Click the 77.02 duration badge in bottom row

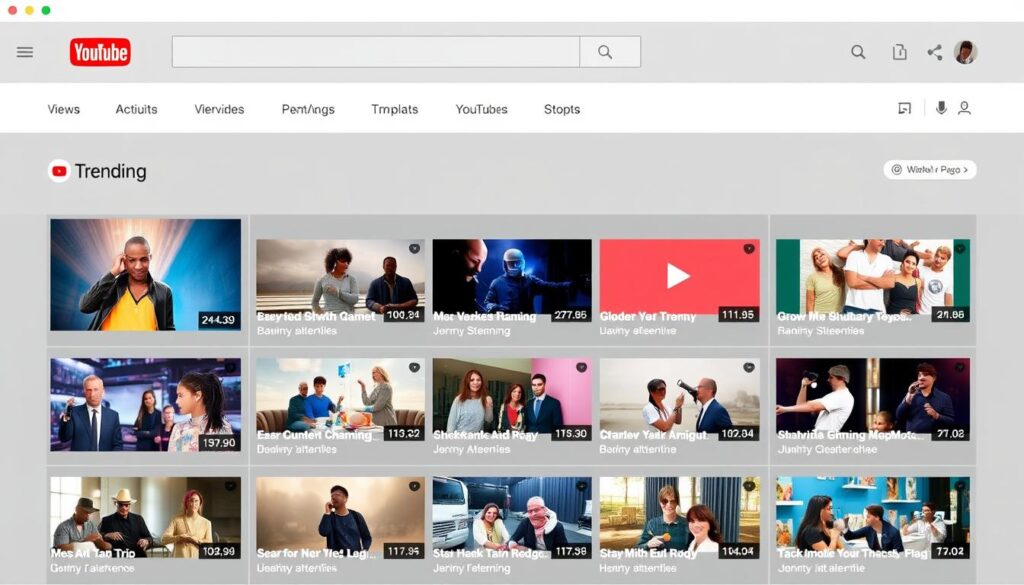(x=950, y=552)
